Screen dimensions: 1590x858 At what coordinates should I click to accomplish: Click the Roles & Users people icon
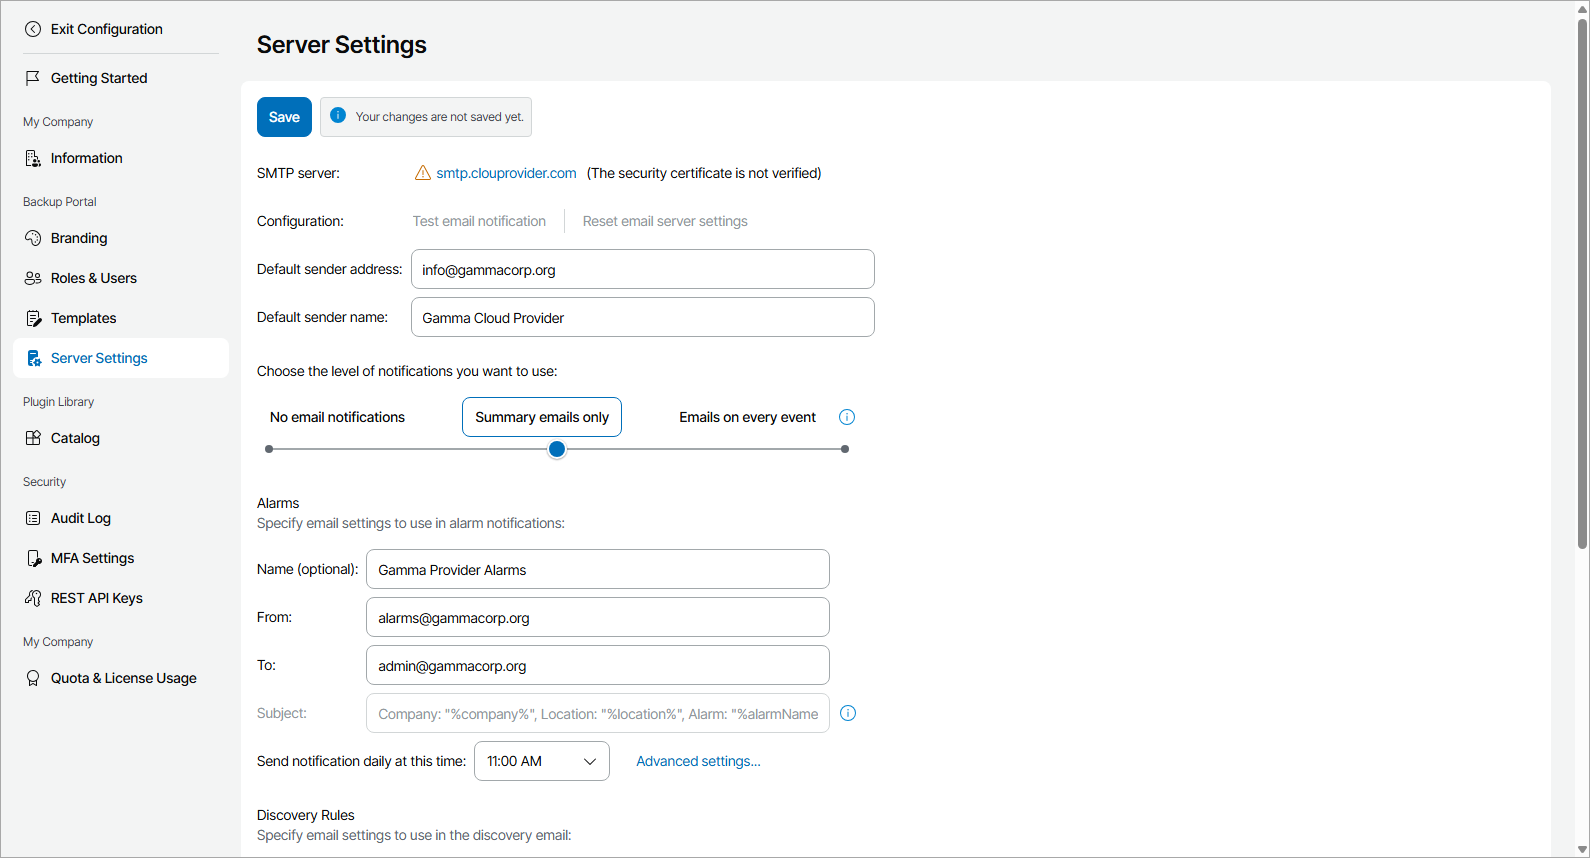(x=33, y=278)
